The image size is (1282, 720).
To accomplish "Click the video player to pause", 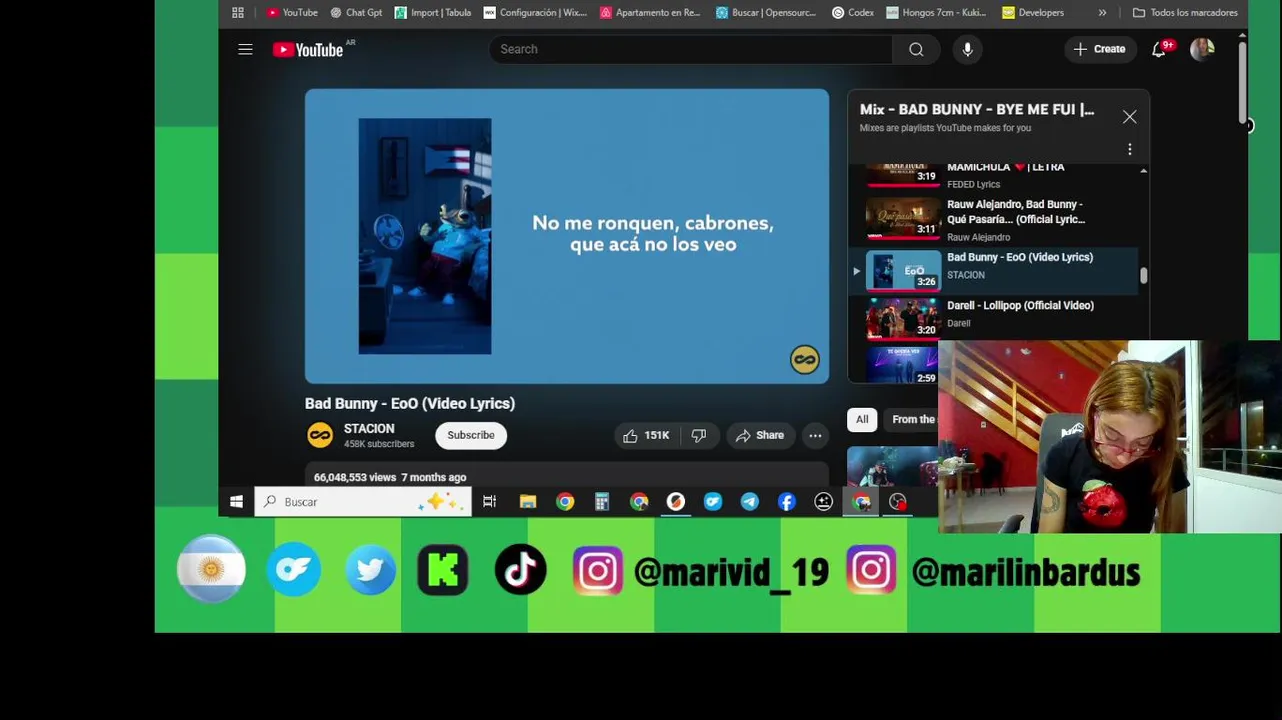I will (x=567, y=236).
